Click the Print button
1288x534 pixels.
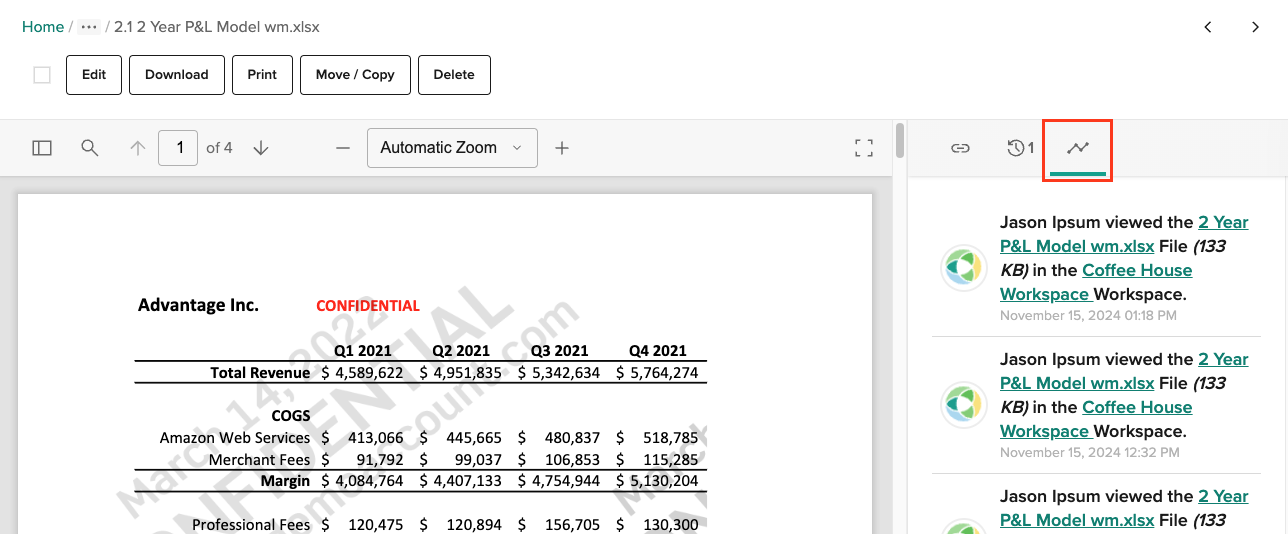click(262, 75)
